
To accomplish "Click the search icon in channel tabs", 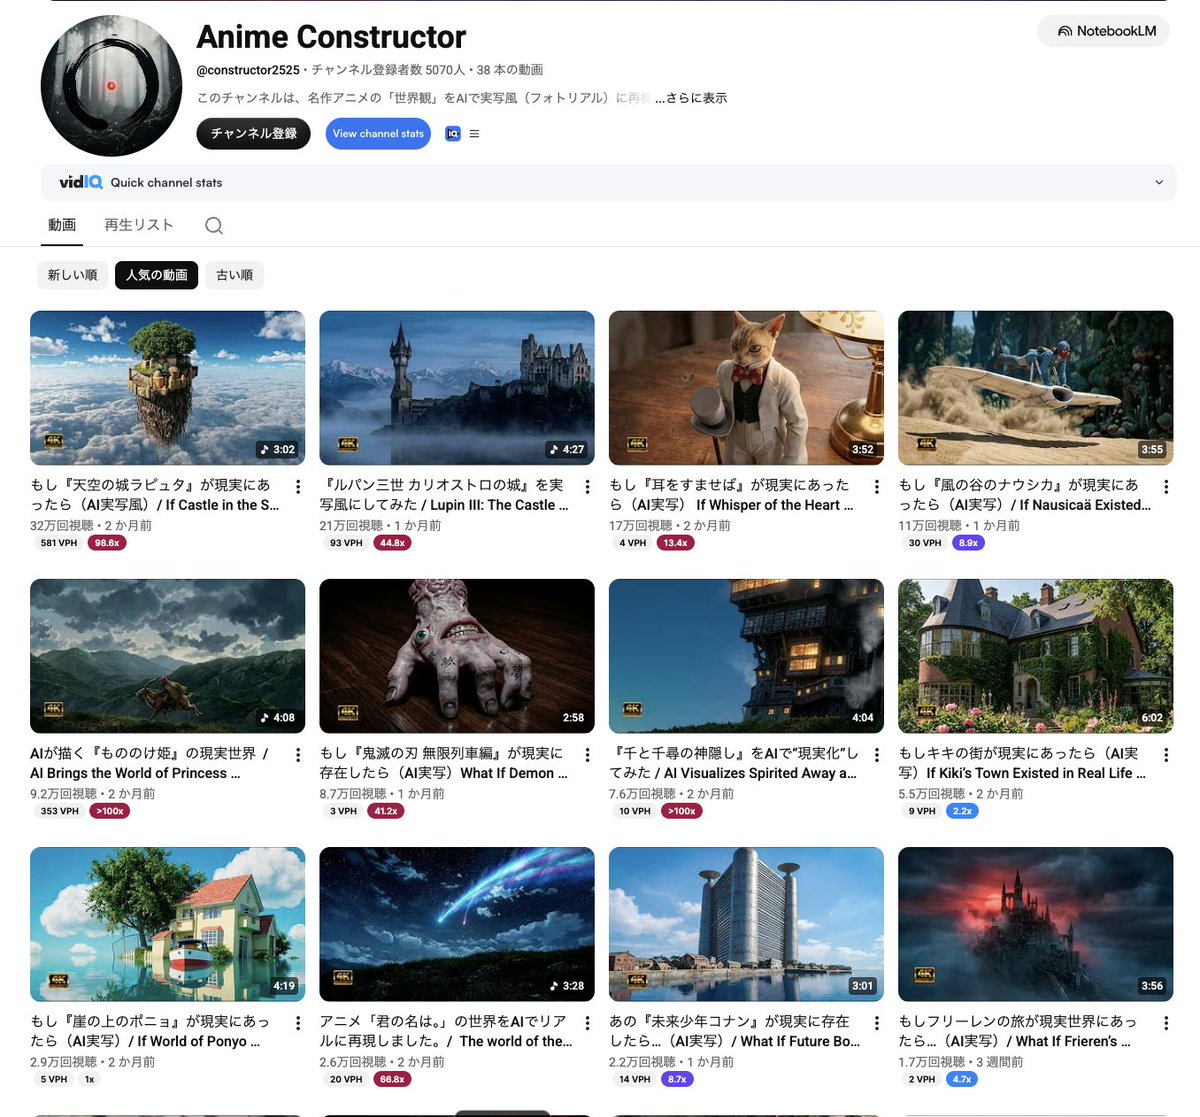I will click(214, 225).
